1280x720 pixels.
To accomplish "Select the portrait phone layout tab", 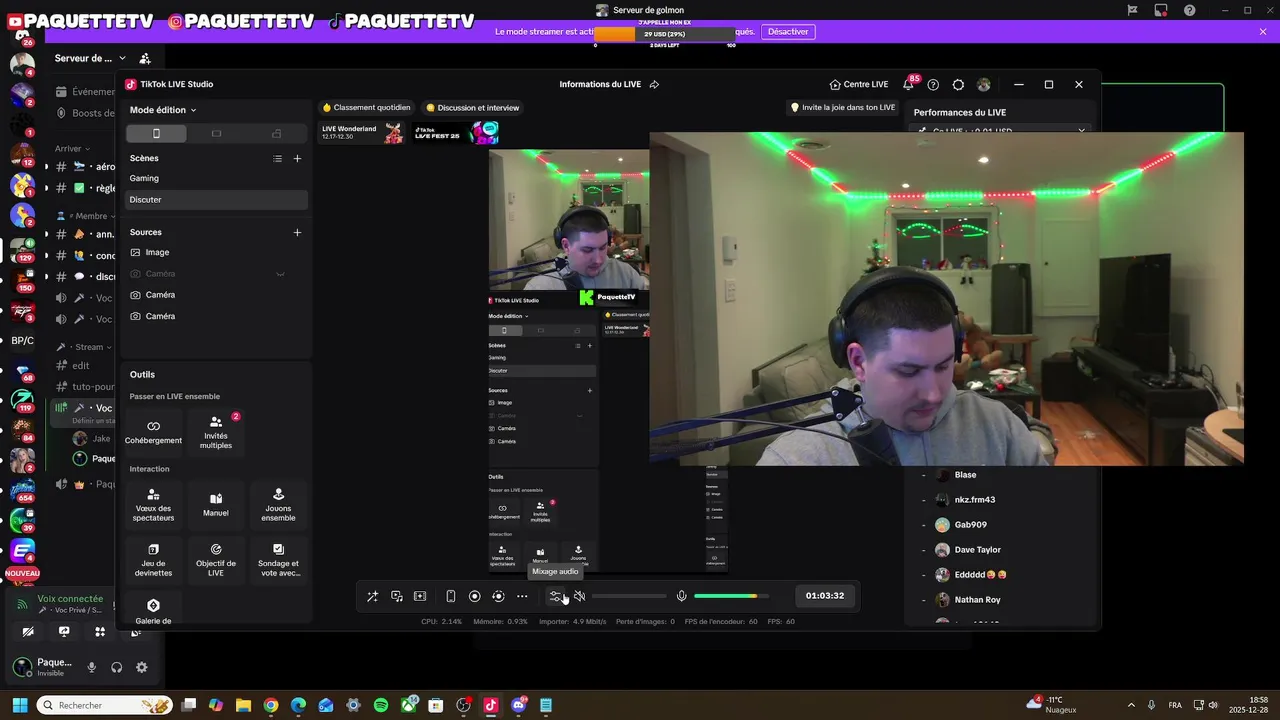I will coord(156,133).
